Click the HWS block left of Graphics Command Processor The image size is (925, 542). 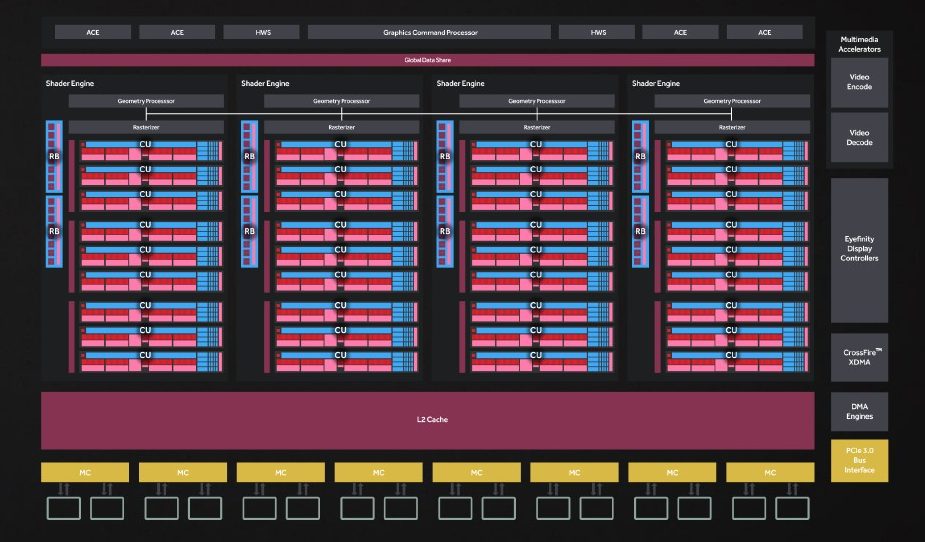click(262, 32)
